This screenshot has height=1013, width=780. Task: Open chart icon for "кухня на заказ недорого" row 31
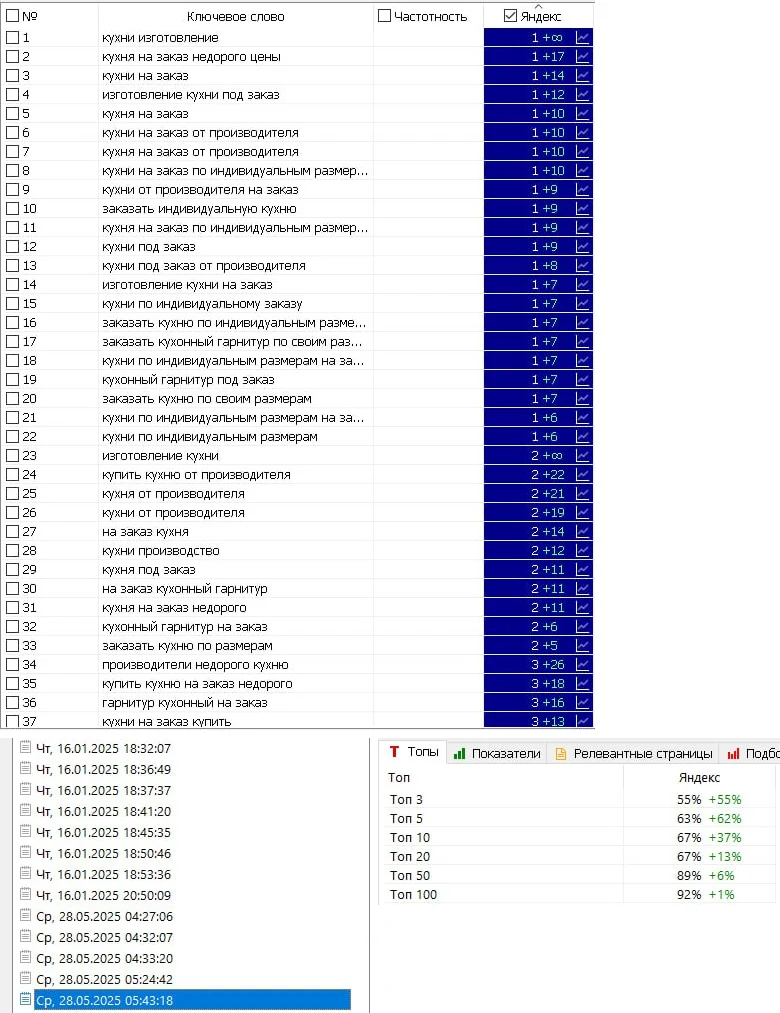(x=582, y=608)
